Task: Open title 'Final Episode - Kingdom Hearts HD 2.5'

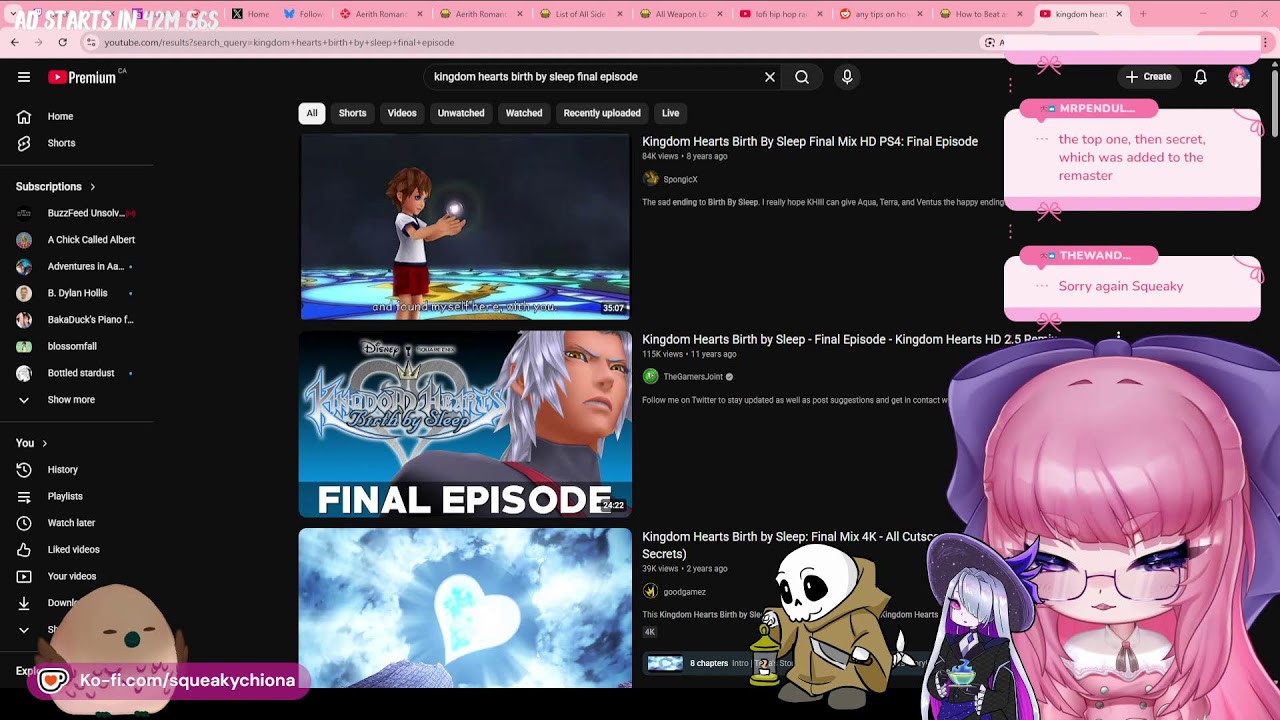Action: click(848, 340)
